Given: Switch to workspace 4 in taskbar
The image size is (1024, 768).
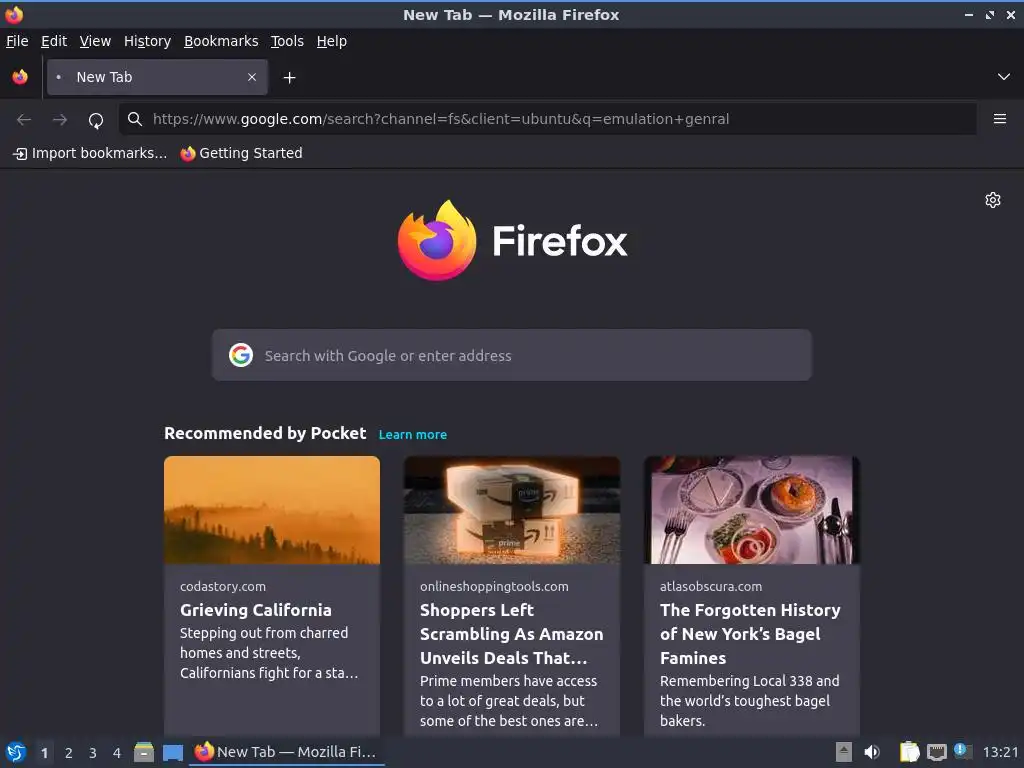Looking at the screenshot, I should click(x=117, y=753).
